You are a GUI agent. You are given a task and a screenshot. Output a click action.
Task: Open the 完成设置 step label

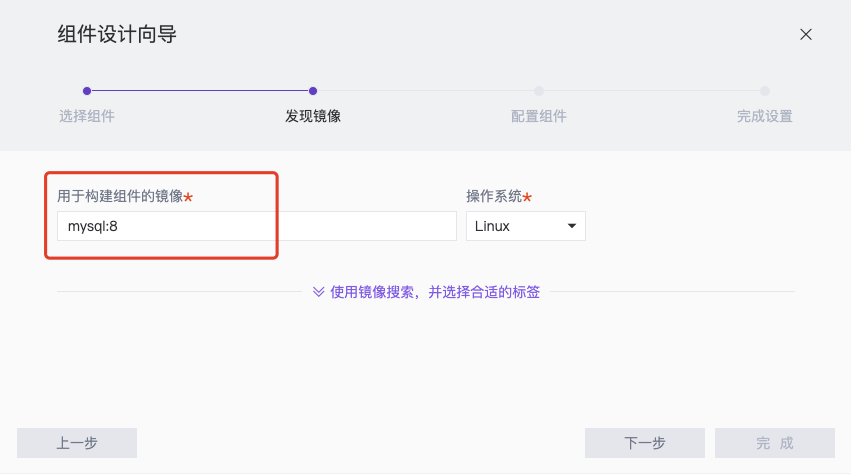tap(765, 116)
